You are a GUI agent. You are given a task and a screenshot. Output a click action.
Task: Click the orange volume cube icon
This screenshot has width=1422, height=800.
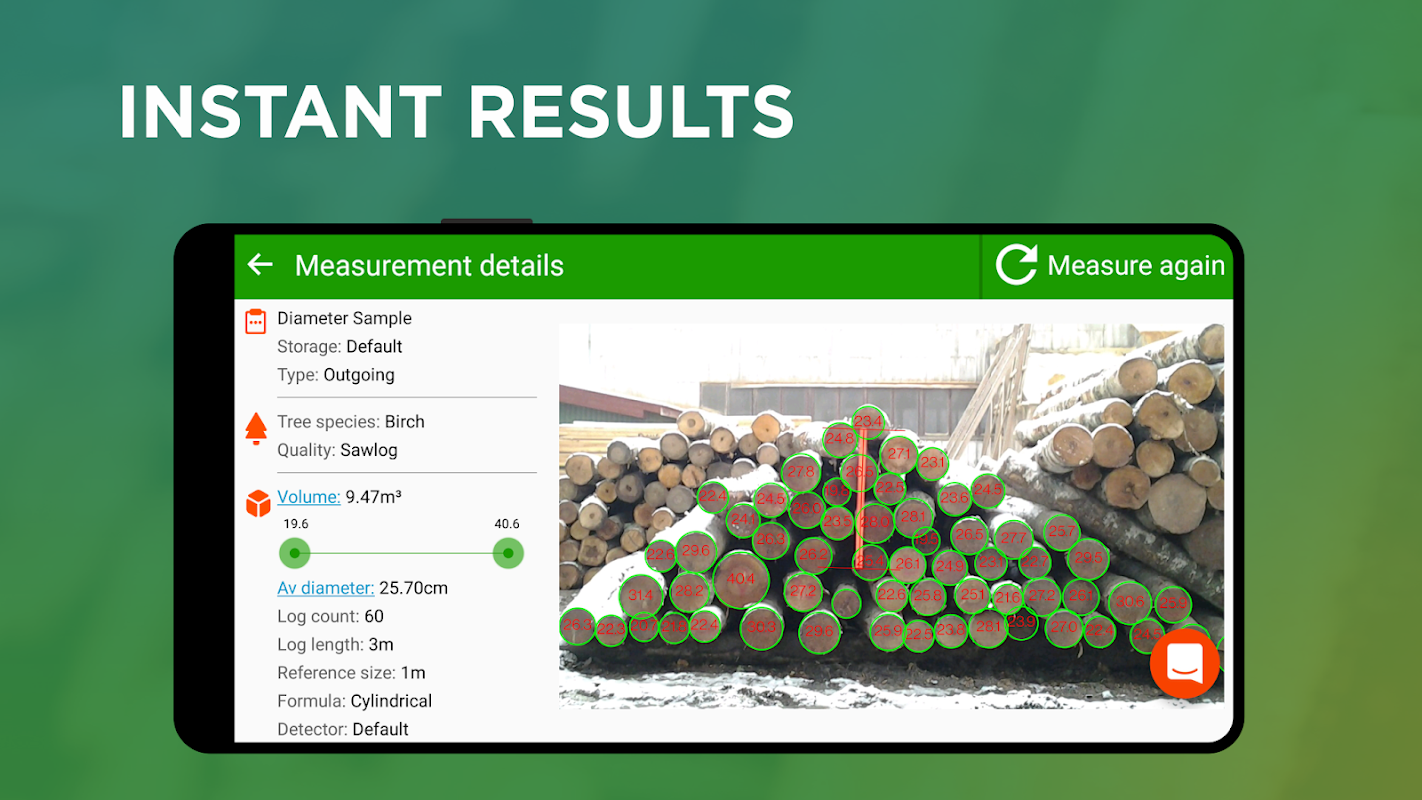[258, 503]
